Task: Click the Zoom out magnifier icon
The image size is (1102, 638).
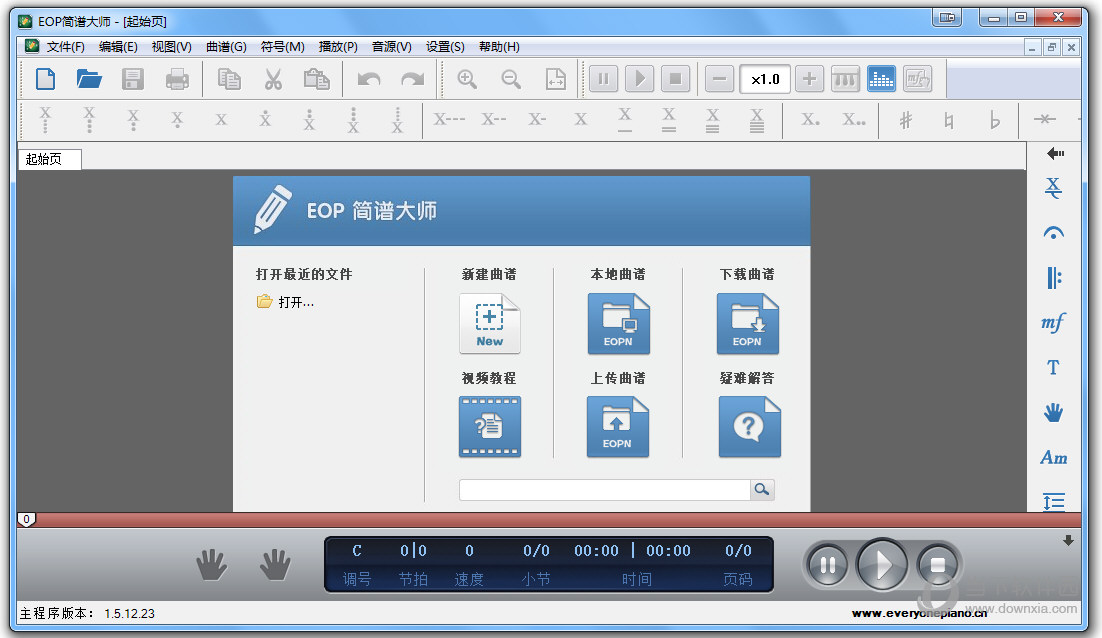Action: [x=511, y=79]
